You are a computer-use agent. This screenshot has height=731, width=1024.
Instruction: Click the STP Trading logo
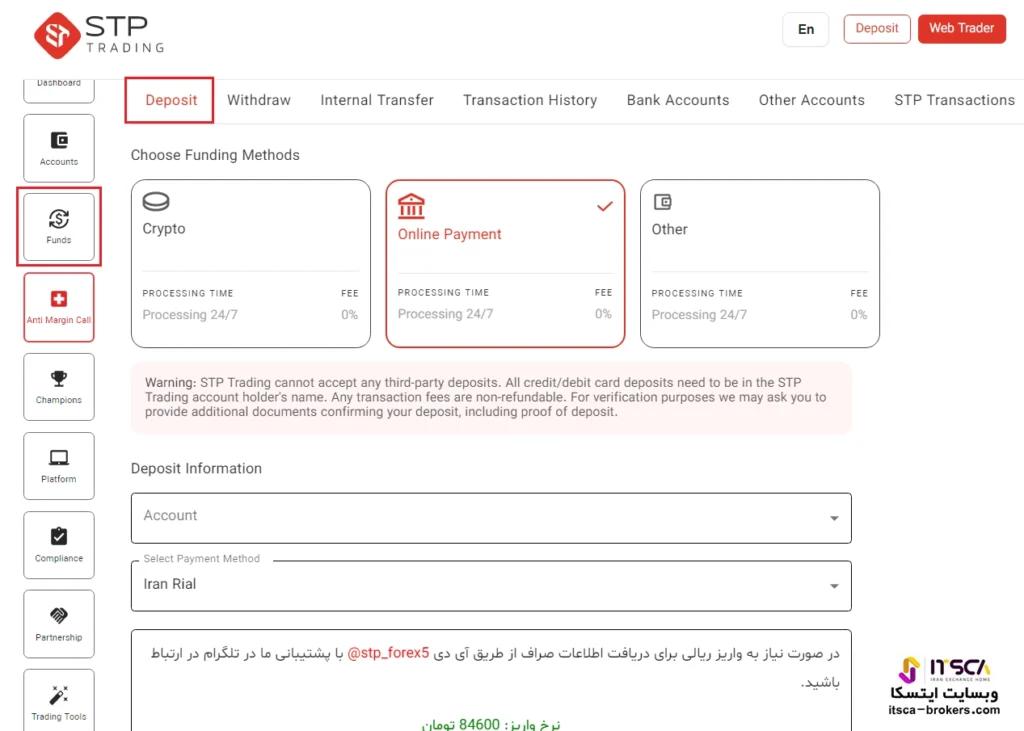pos(99,35)
